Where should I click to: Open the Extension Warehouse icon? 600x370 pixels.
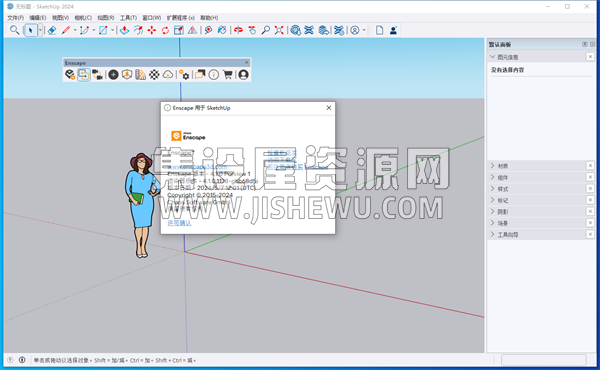click(309, 30)
